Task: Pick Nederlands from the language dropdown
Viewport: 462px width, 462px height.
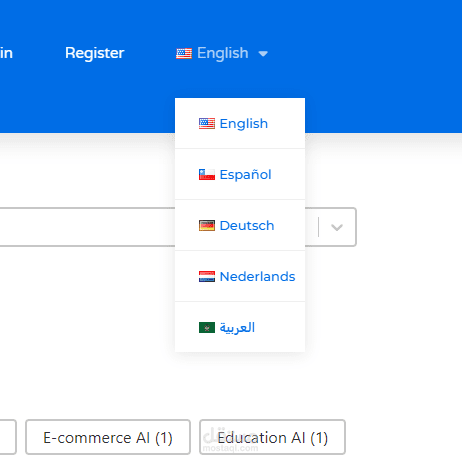Action: [240, 276]
